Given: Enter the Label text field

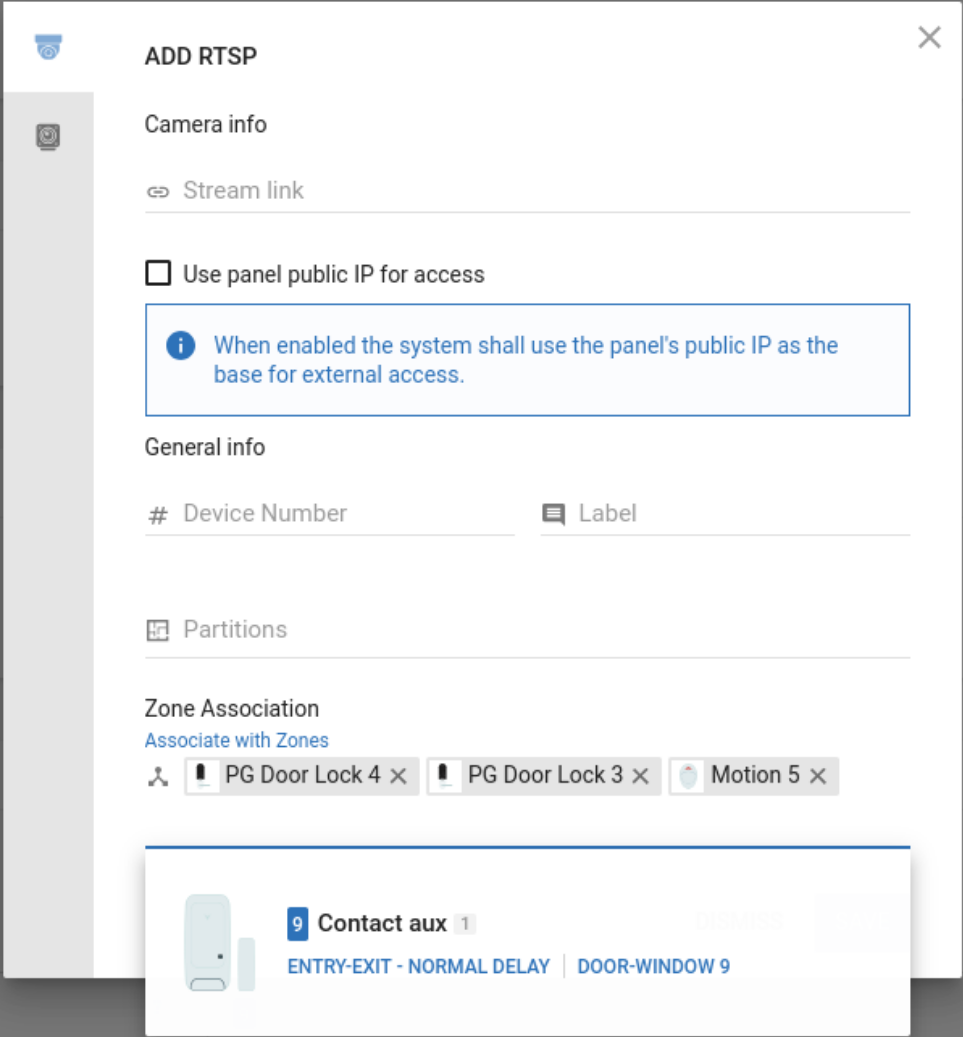Looking at the screenshot, I should click(x=740, y=514).
